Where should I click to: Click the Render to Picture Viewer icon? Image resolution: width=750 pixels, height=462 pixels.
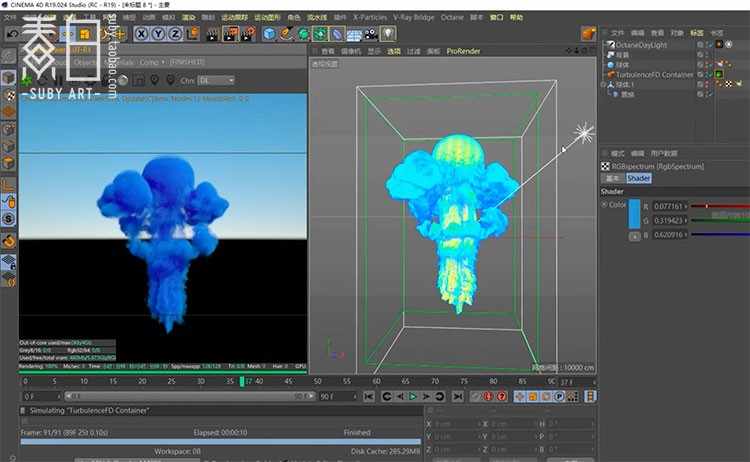(x=231, y=34)
